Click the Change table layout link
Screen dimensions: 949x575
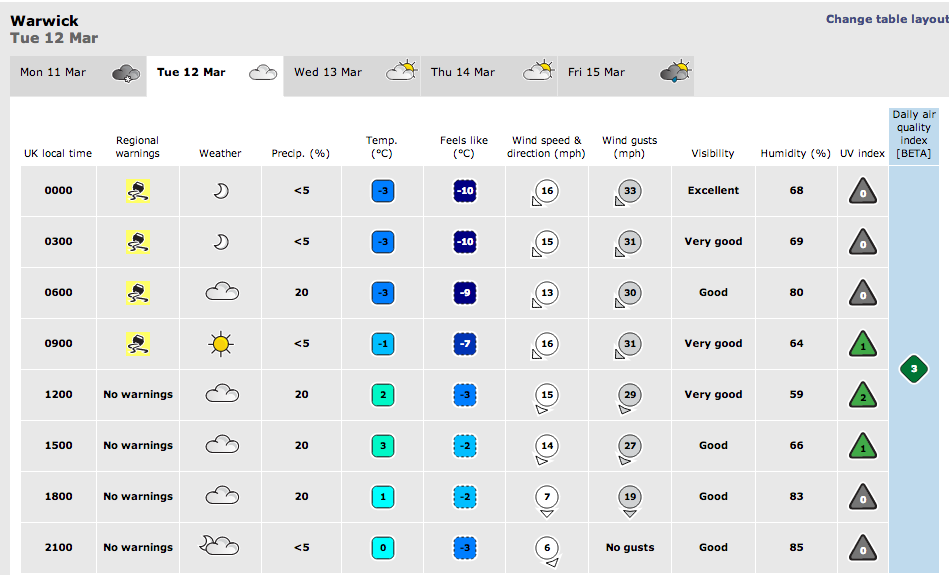click(x=887, y=19)
